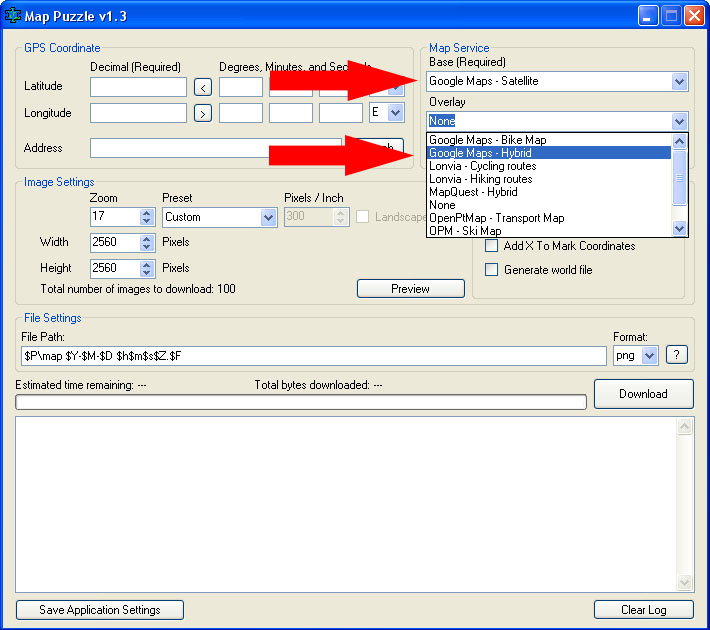This screenshot has width=710, height=630.
Task: Click the Longitude degrees input box
Action: (241, 113)
